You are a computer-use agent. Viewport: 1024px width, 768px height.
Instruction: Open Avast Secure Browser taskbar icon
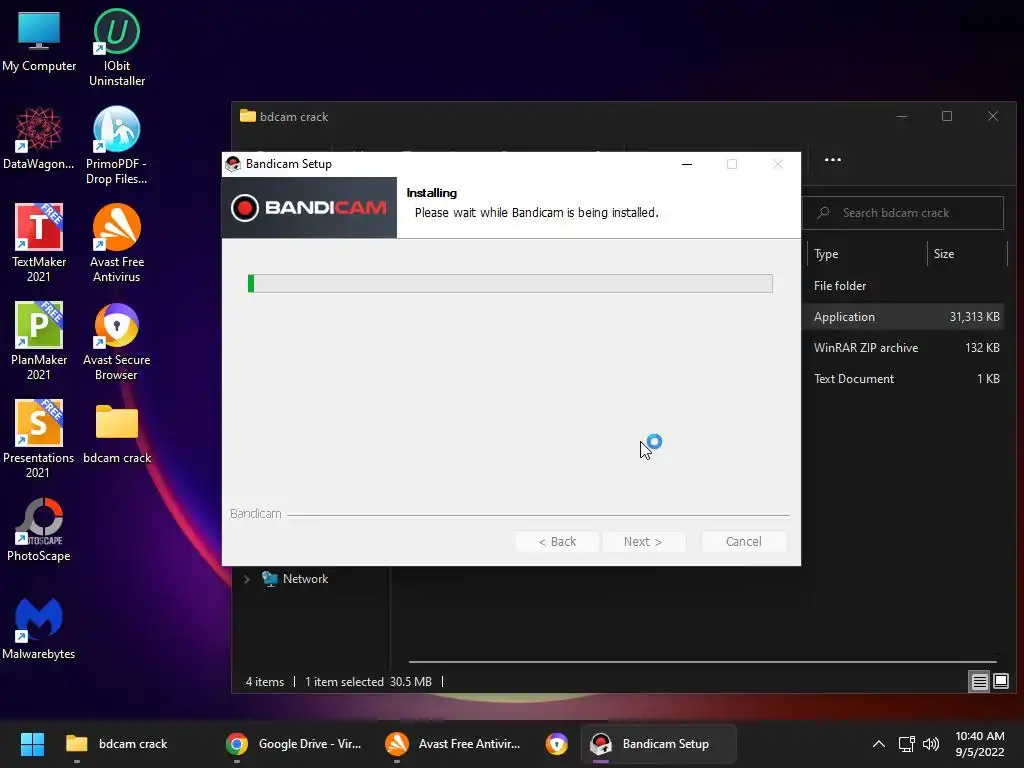tap(556, 744)
